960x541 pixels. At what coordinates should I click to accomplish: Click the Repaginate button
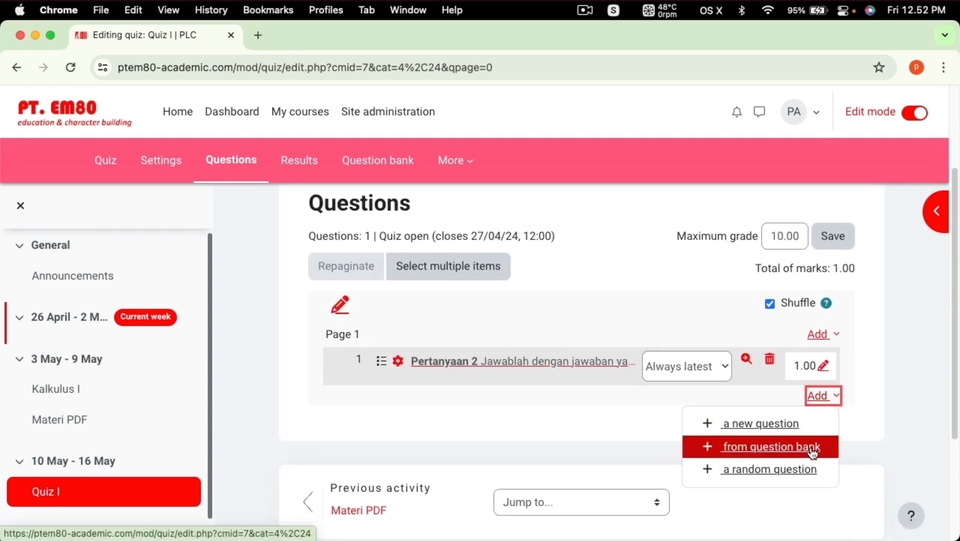[346, 266]
